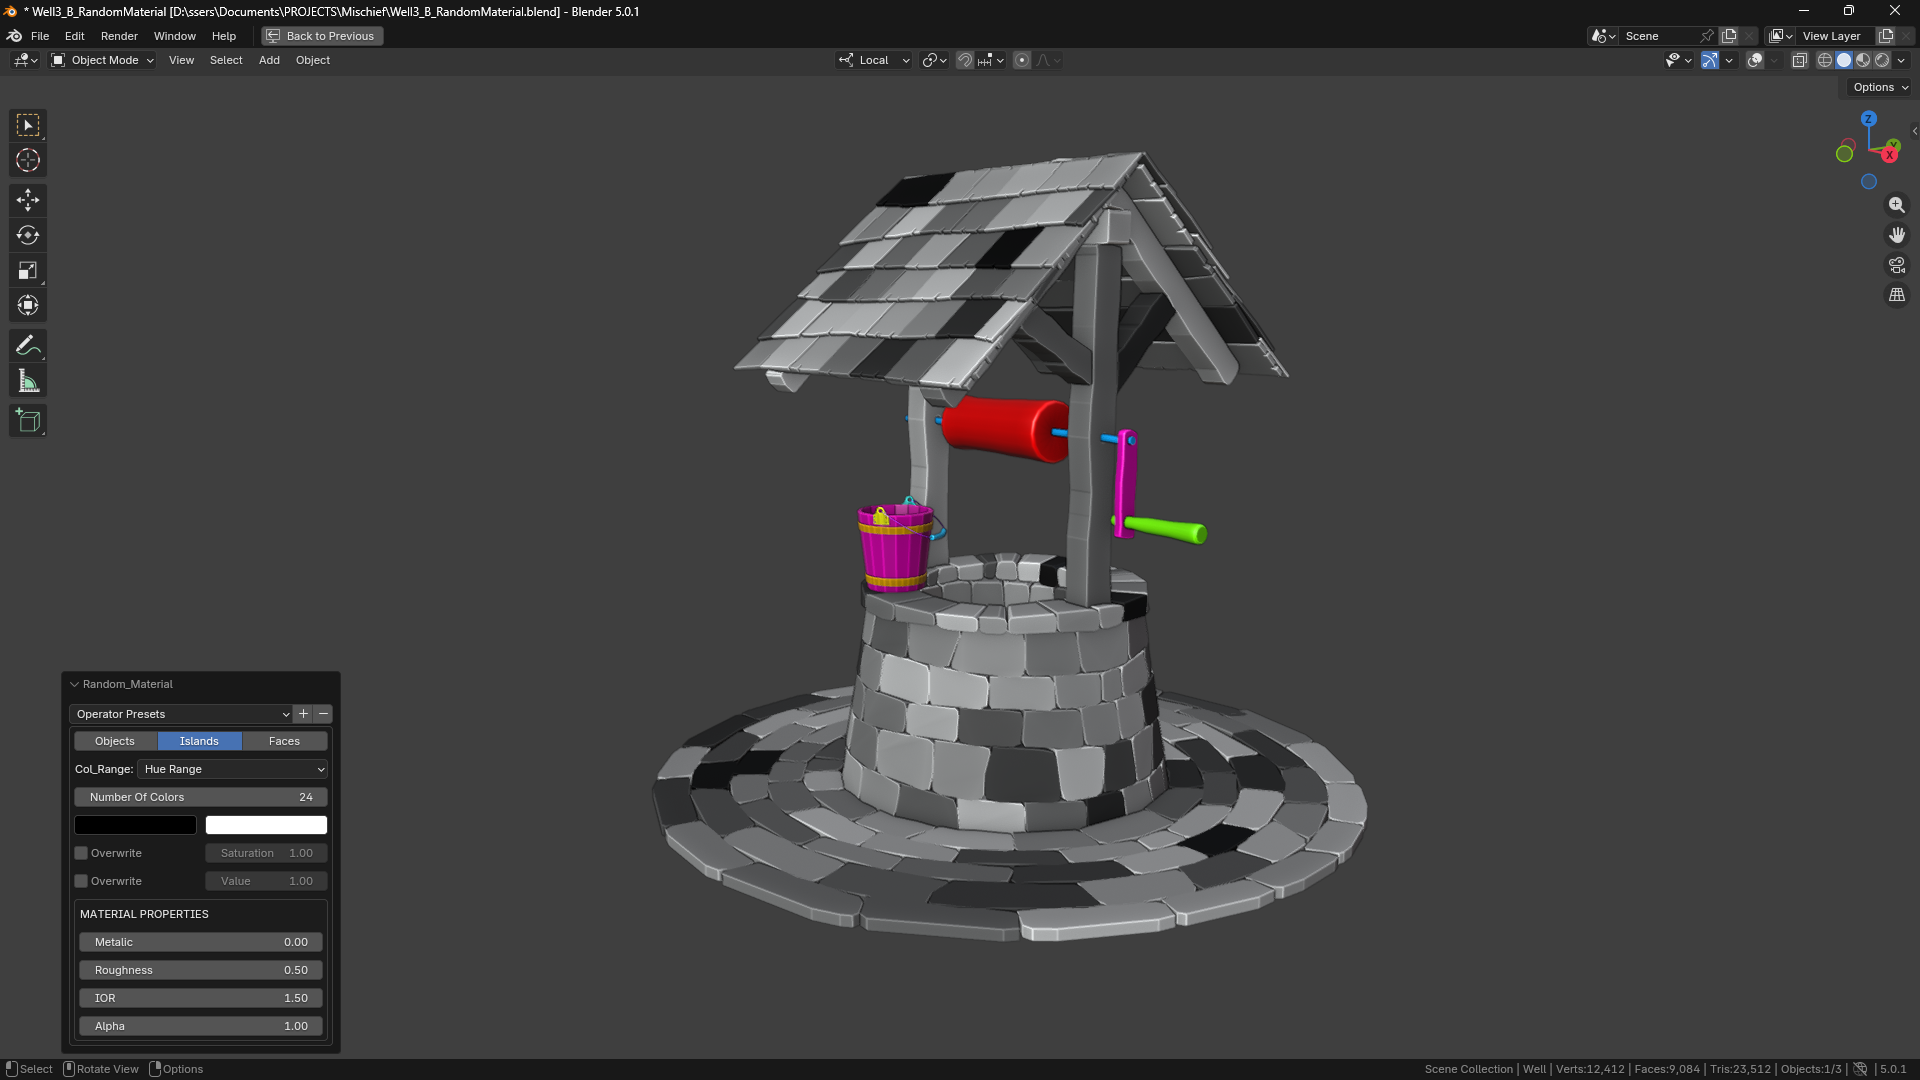The height and width of the screenshot is (1080, 1920).
Task: Select the Rotate tool
Action: point(28,235)
